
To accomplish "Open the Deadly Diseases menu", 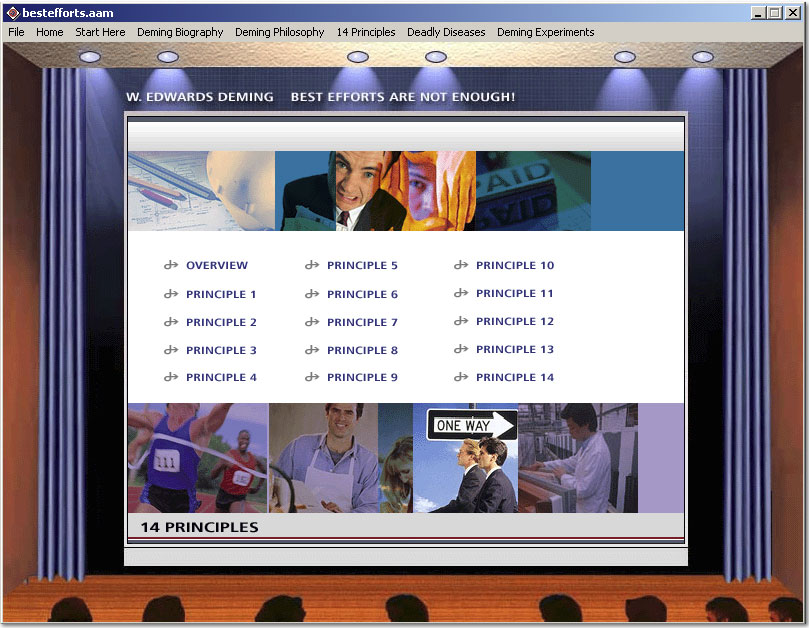I will (446, 32).
